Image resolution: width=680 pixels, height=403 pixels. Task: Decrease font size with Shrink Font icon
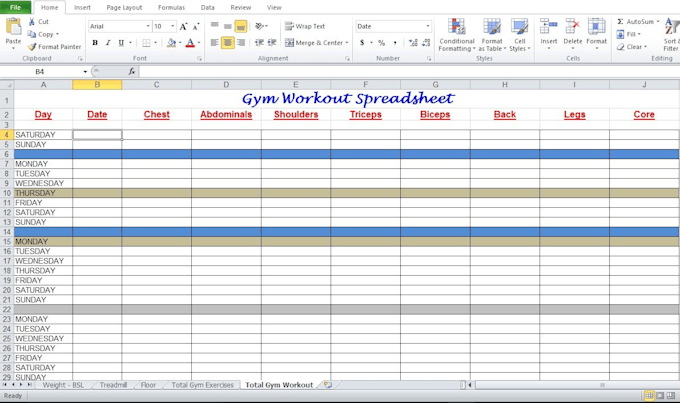pos(196,26)
